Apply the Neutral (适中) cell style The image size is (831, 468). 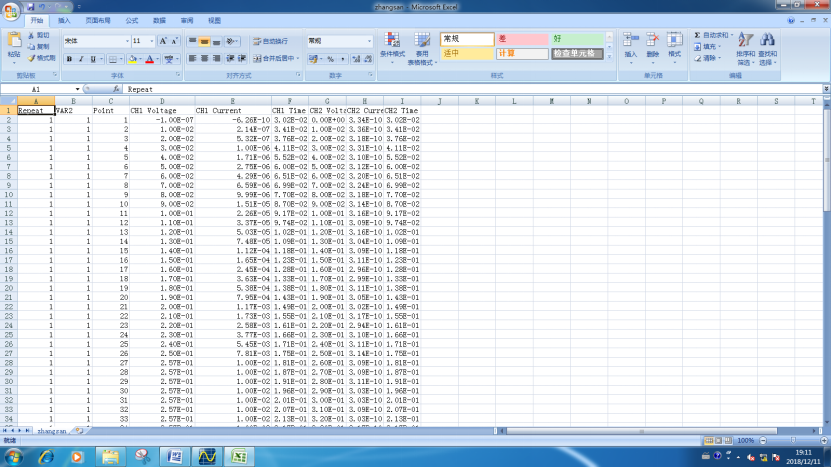467,54
